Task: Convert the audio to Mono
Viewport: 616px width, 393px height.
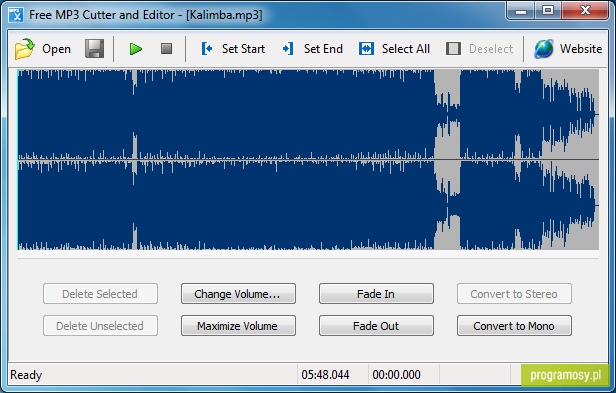Action: (514, 325)
